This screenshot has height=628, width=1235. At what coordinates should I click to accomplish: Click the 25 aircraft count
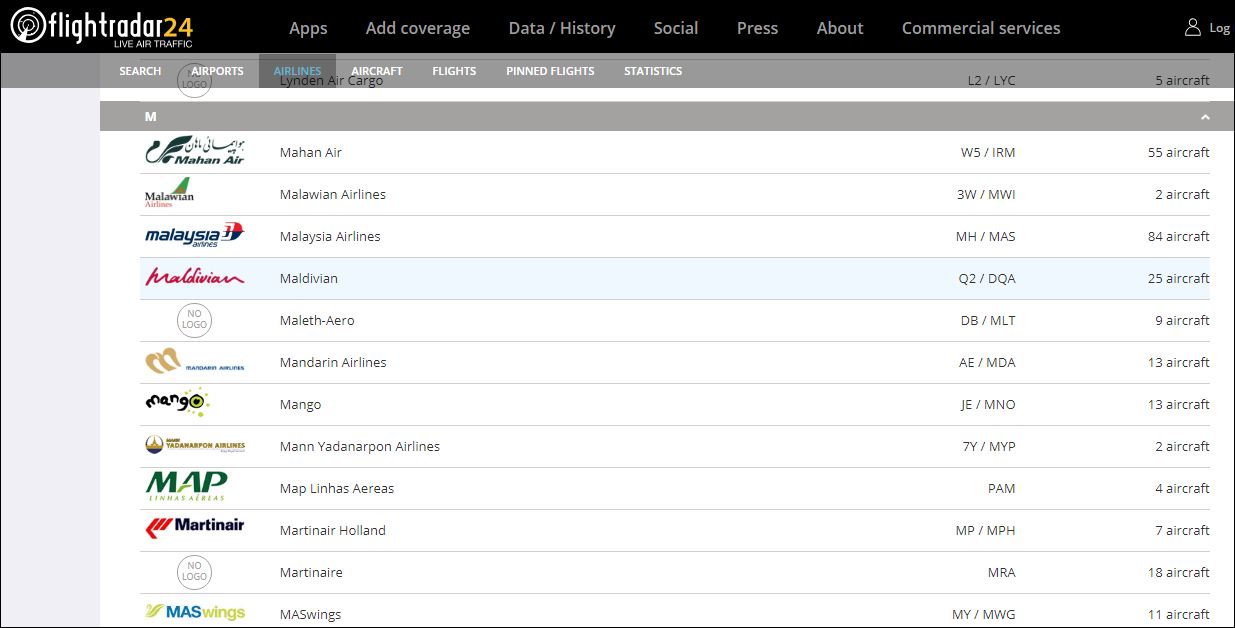pyautogui.click(x=1179, y=278)
